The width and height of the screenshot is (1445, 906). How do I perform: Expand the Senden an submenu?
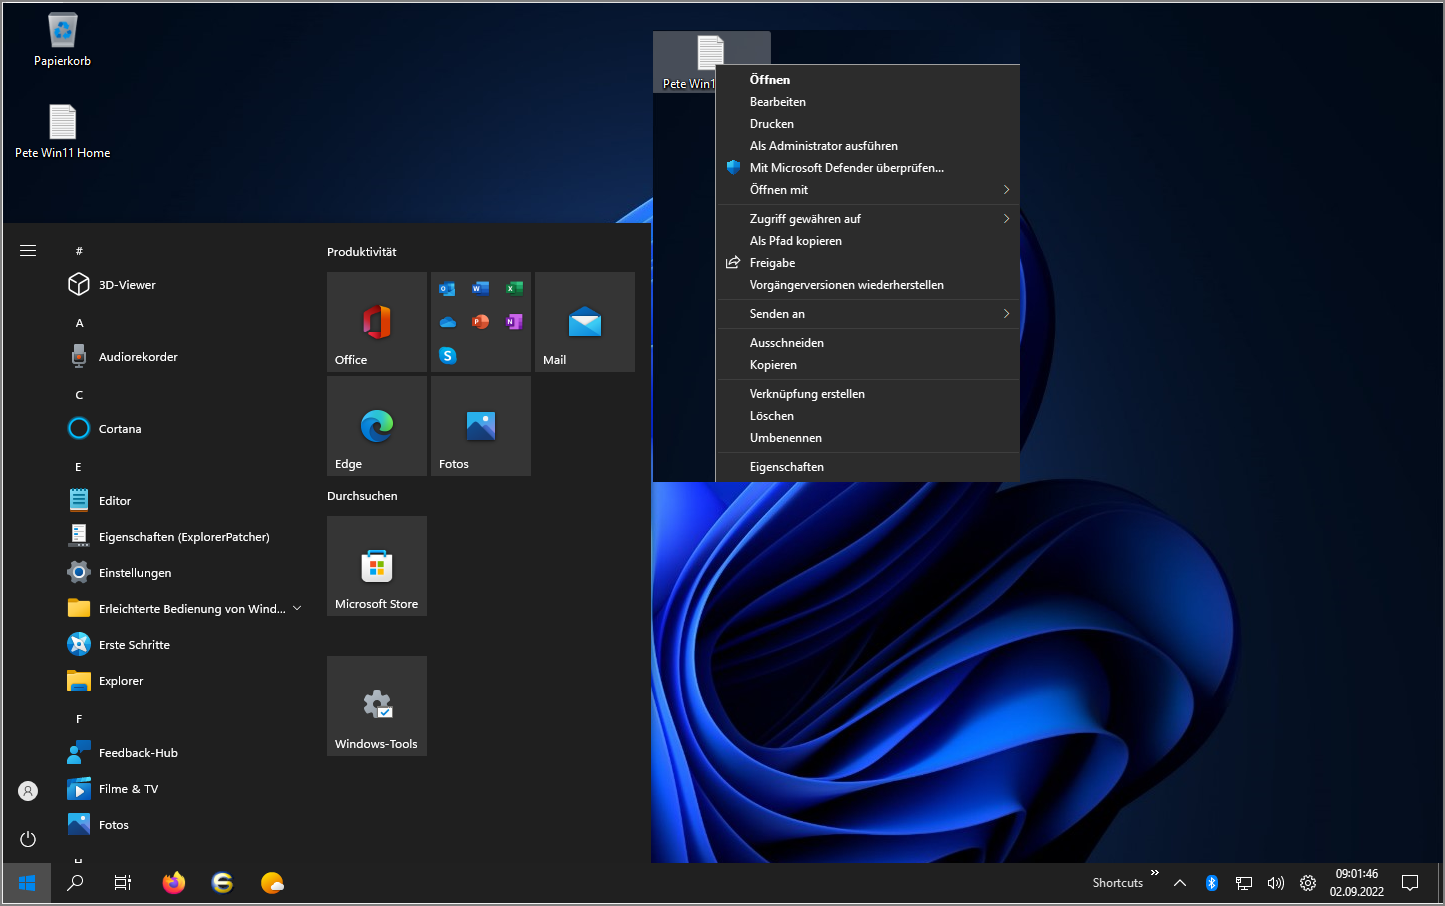click(868, 314)
